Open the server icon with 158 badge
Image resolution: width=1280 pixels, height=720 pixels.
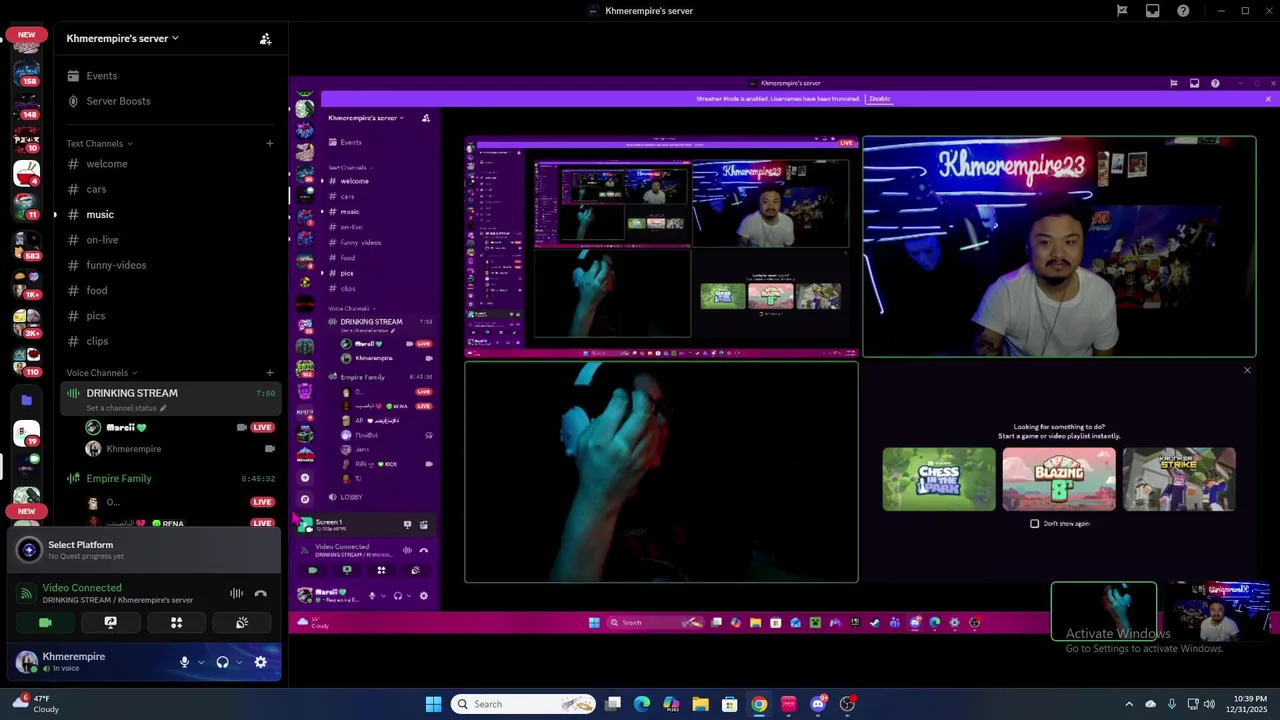27,71
